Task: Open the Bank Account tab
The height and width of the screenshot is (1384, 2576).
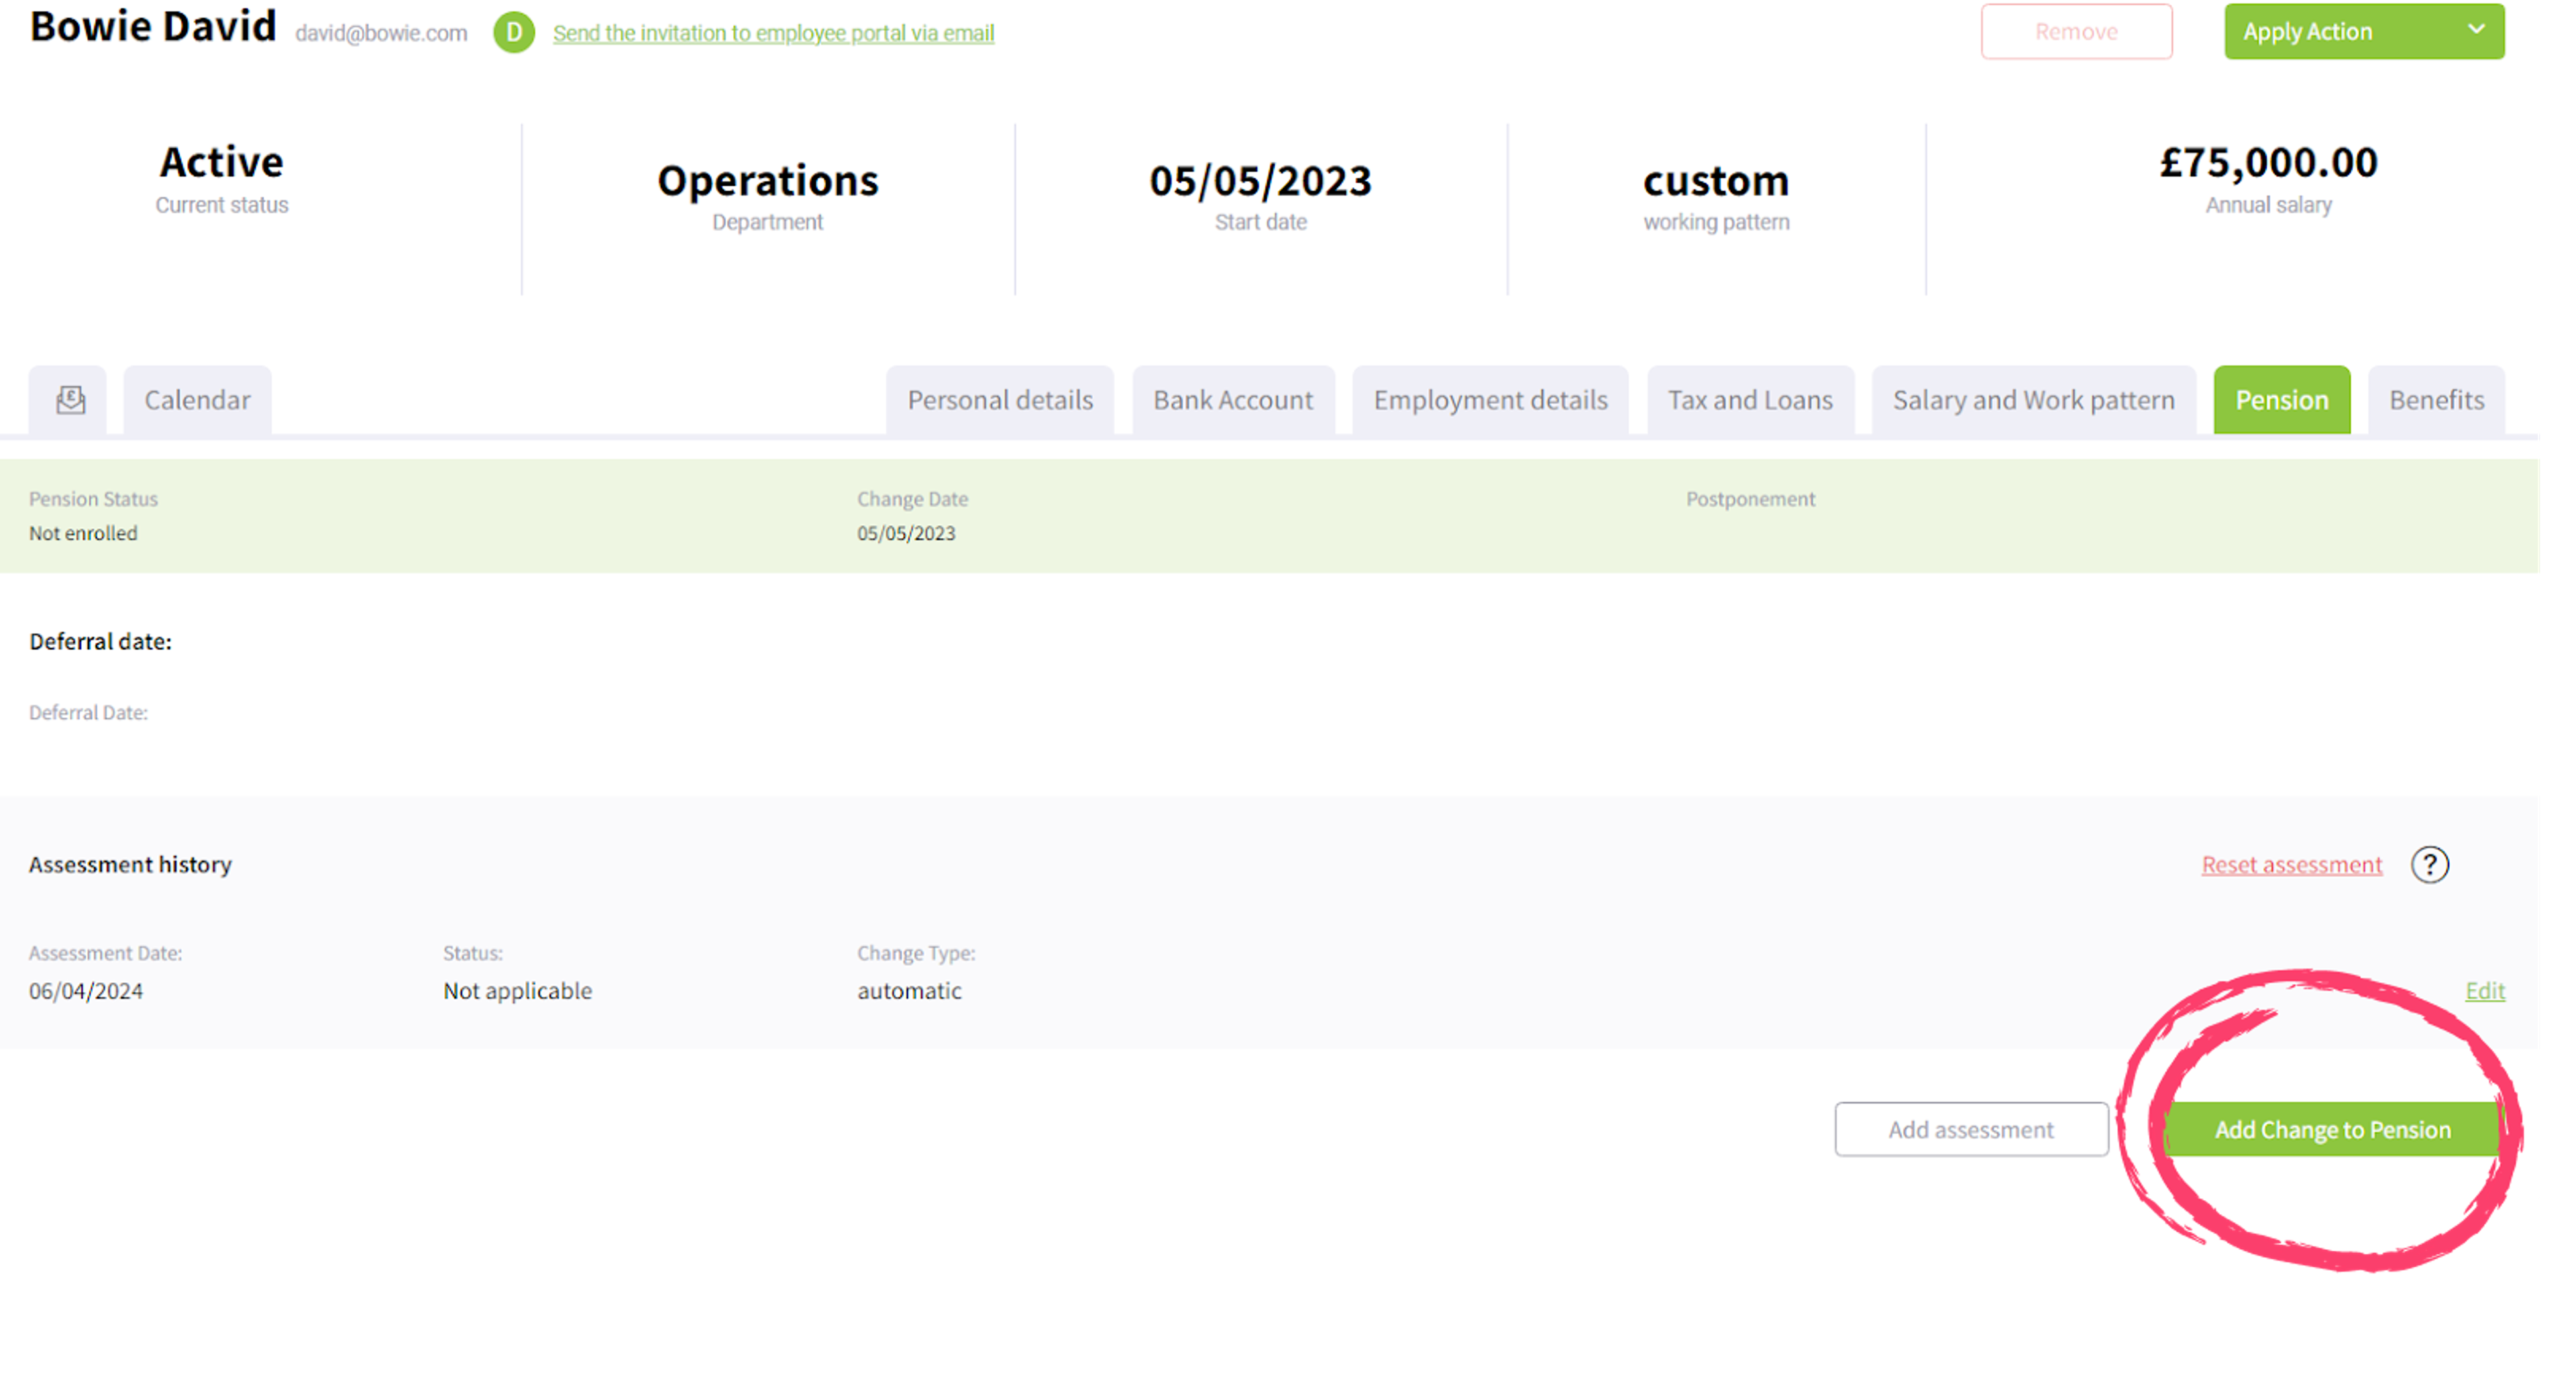Action: (x=1234, y=399)
